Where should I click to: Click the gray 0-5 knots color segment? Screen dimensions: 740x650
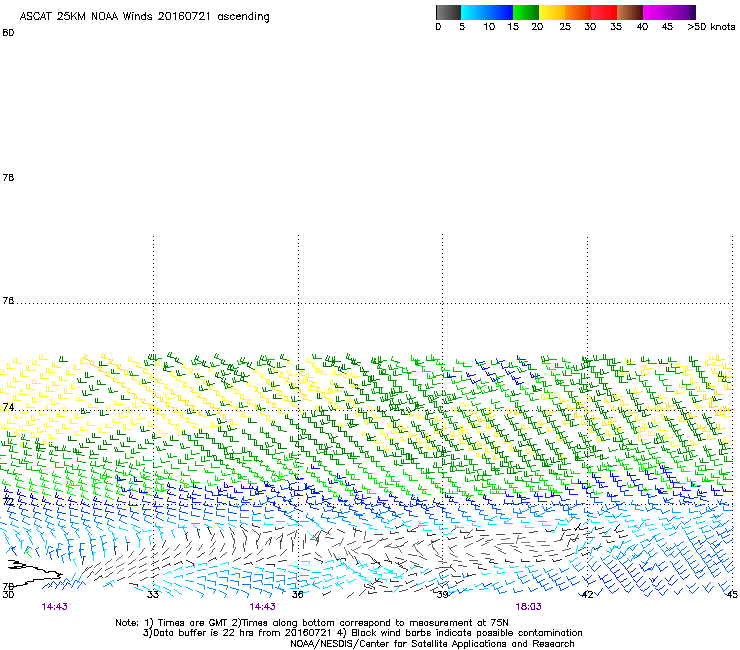coord(448,12)
